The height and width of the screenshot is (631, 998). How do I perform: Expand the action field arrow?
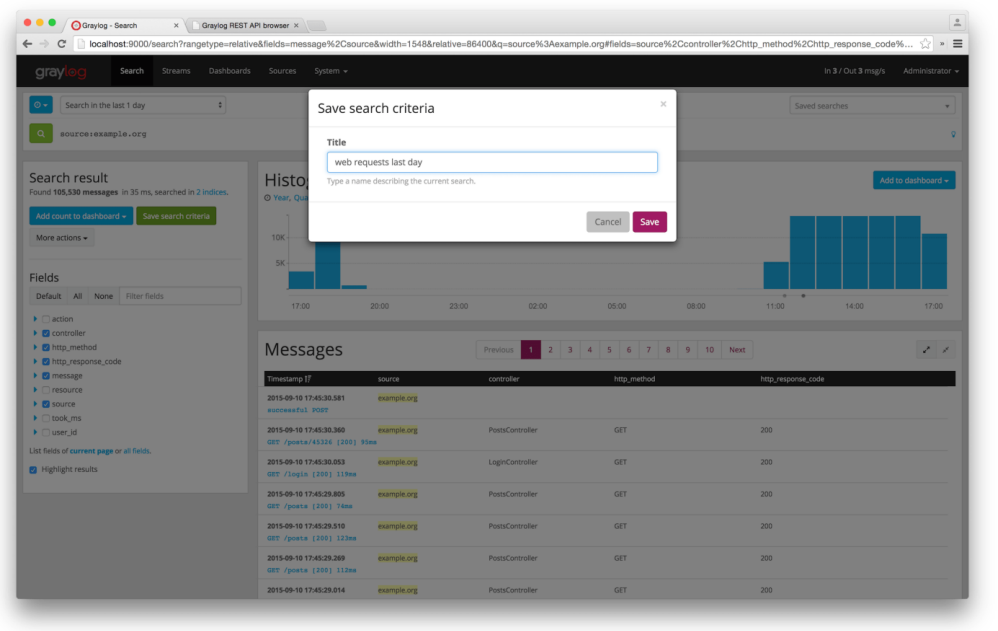pyautogui.click(x=35, y=319)
